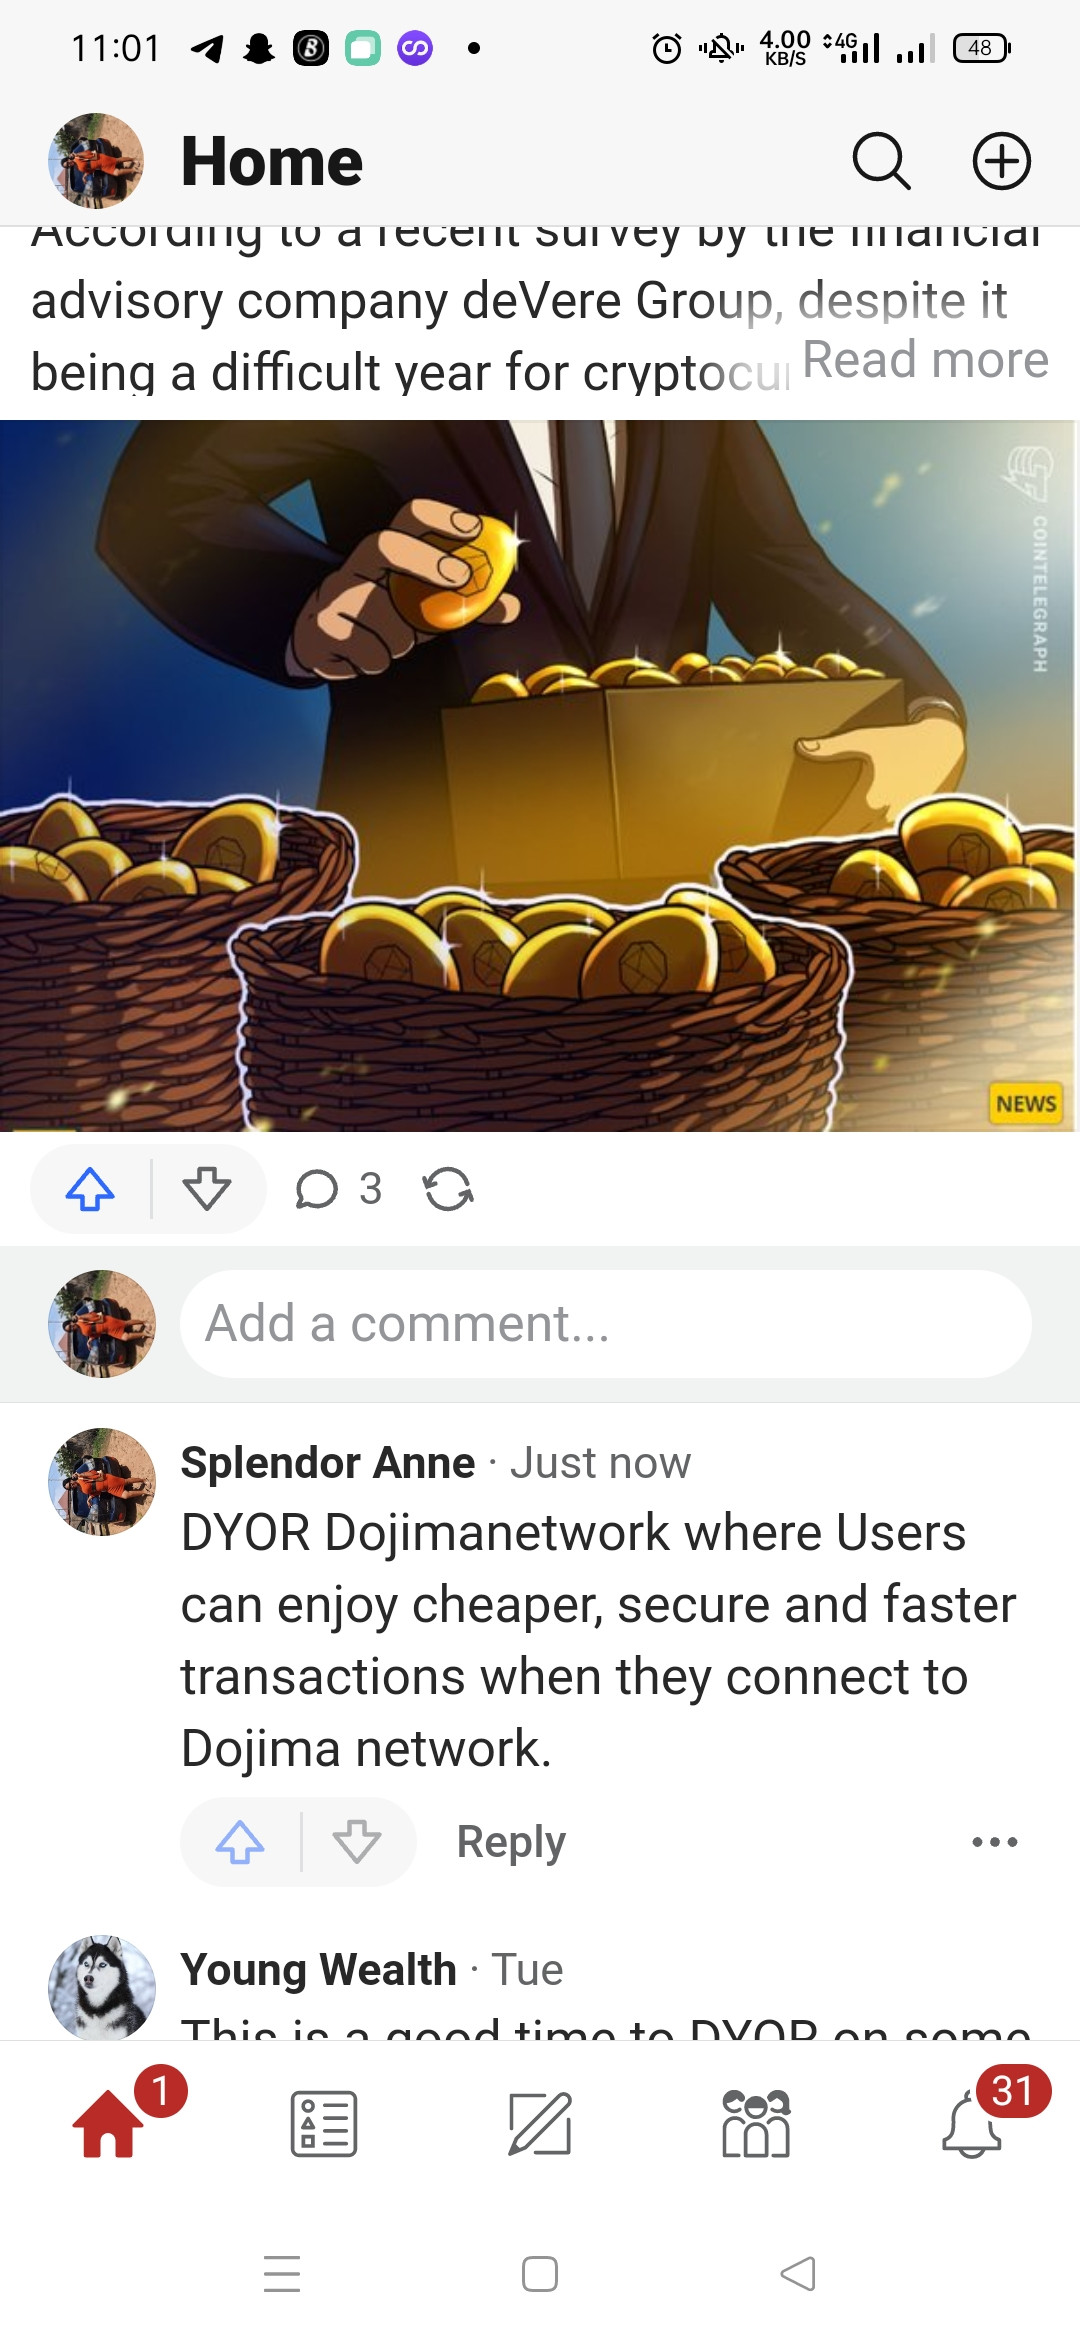Screen dimensions: 1080x2340
Task: Open the Cointelegraph baskets image
Action: (539, 776)
